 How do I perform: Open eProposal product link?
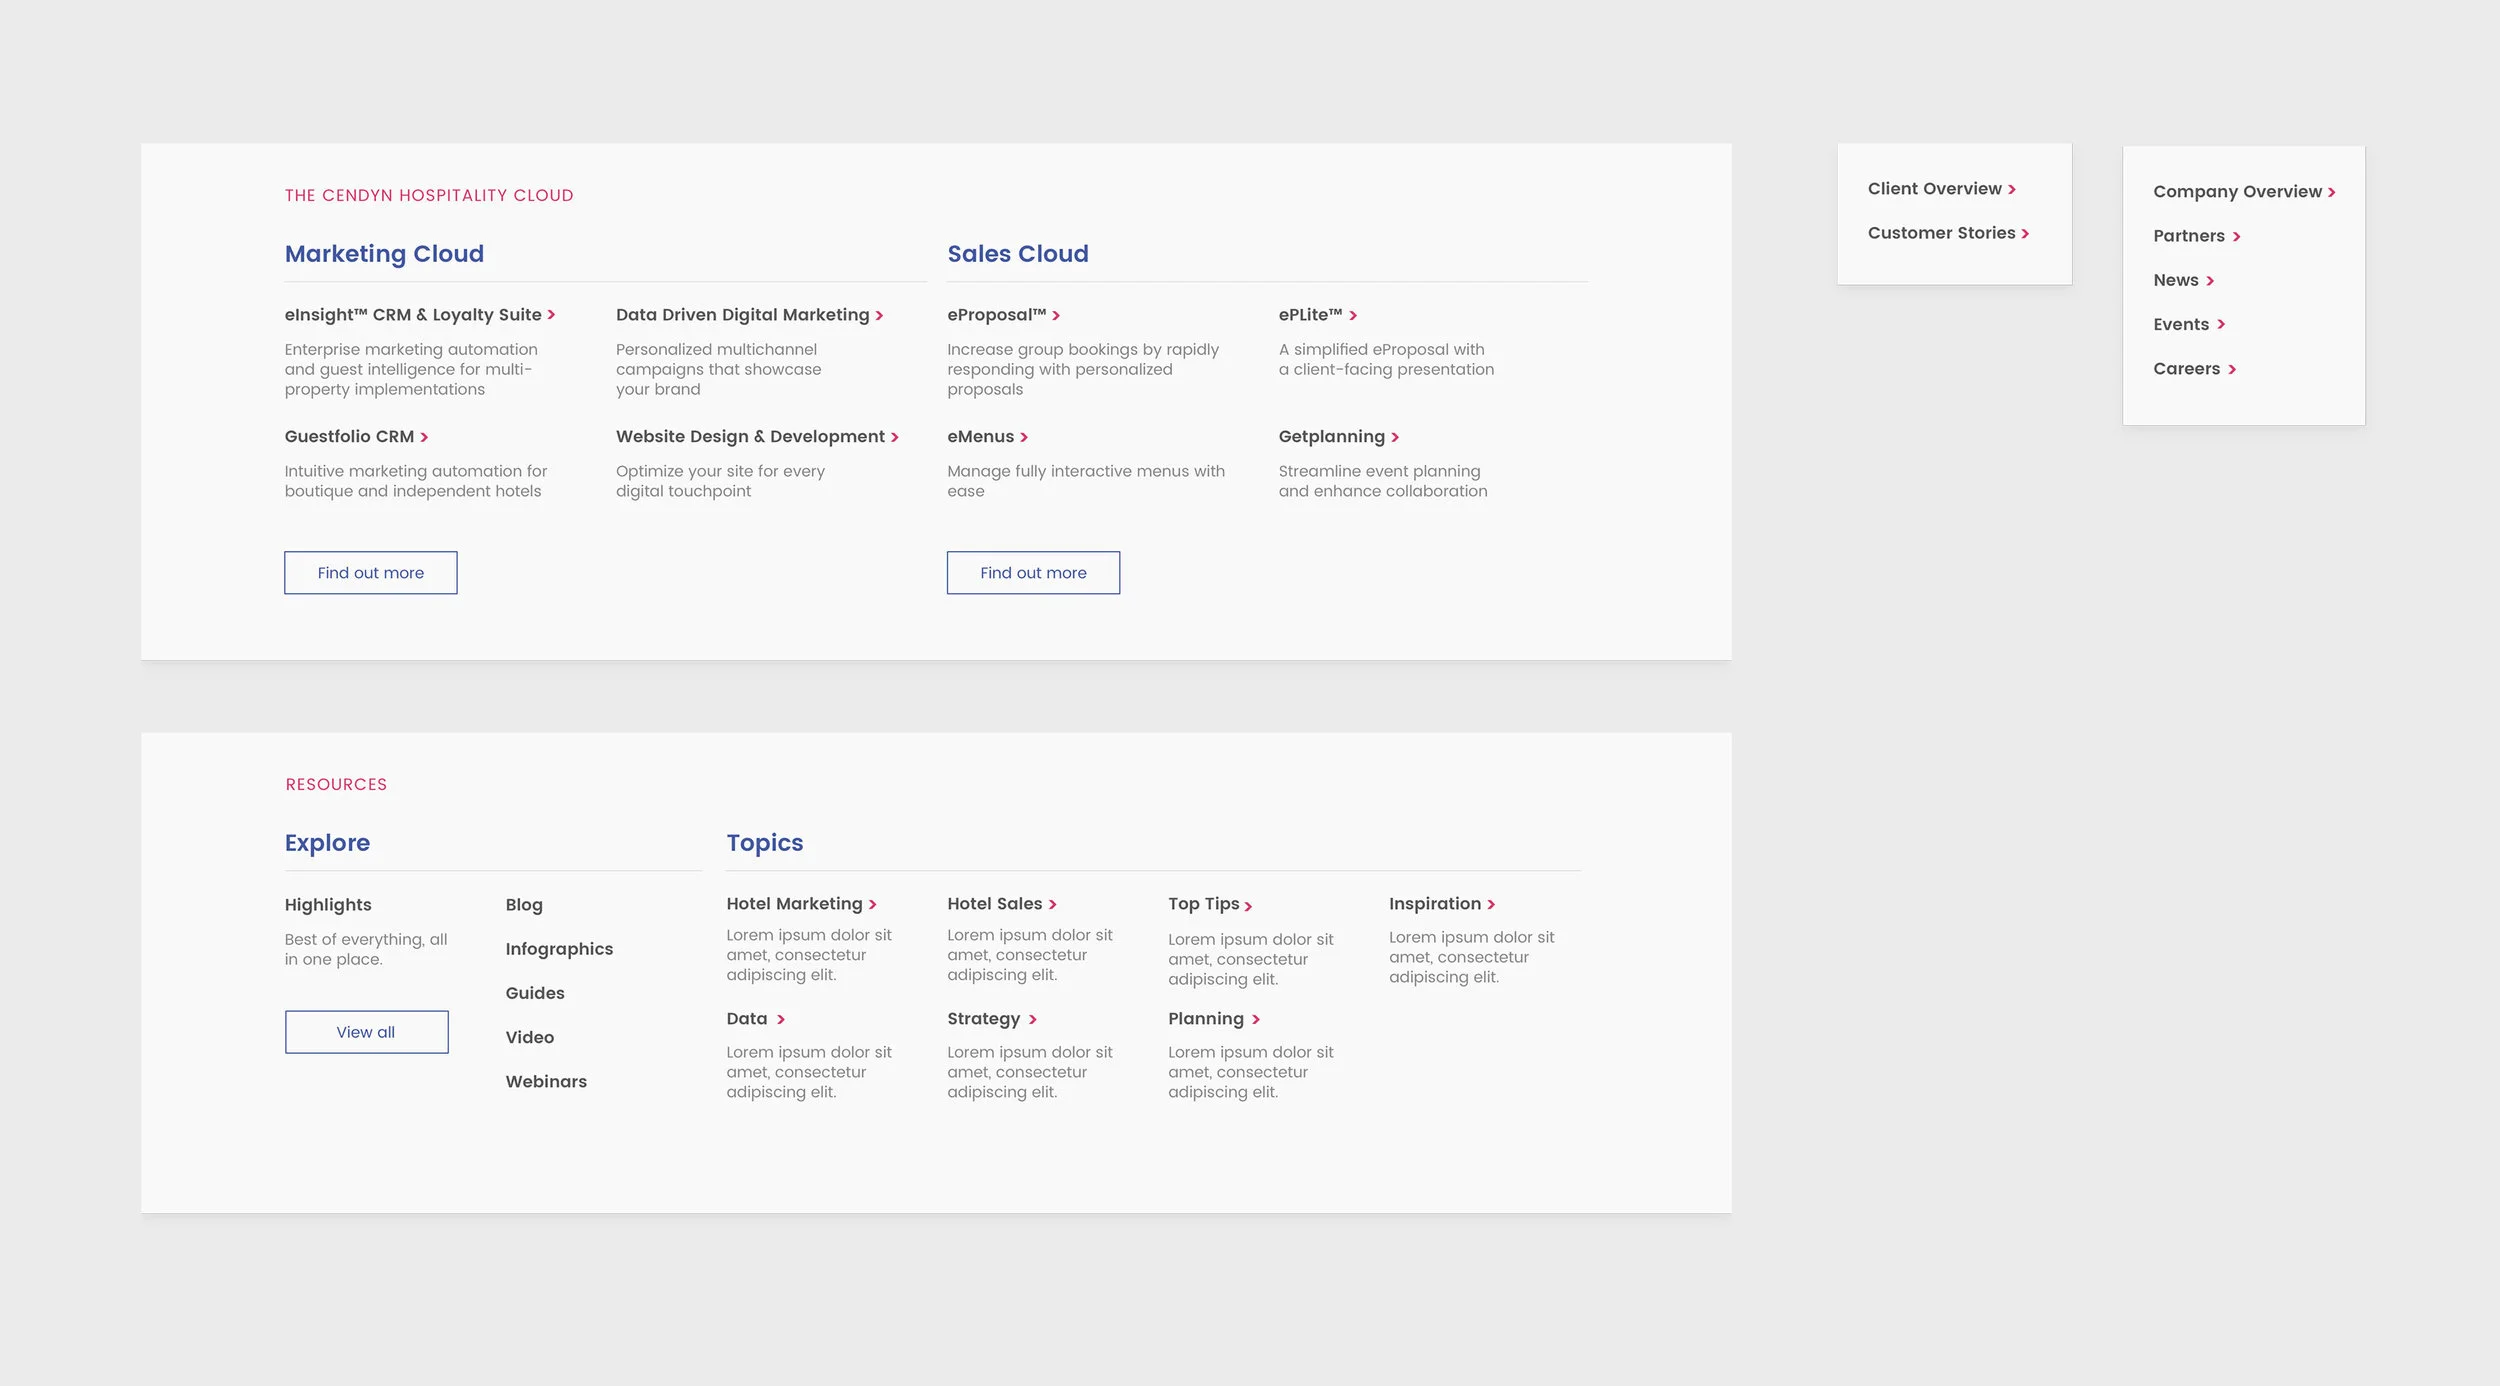[x=1003, y=315]
